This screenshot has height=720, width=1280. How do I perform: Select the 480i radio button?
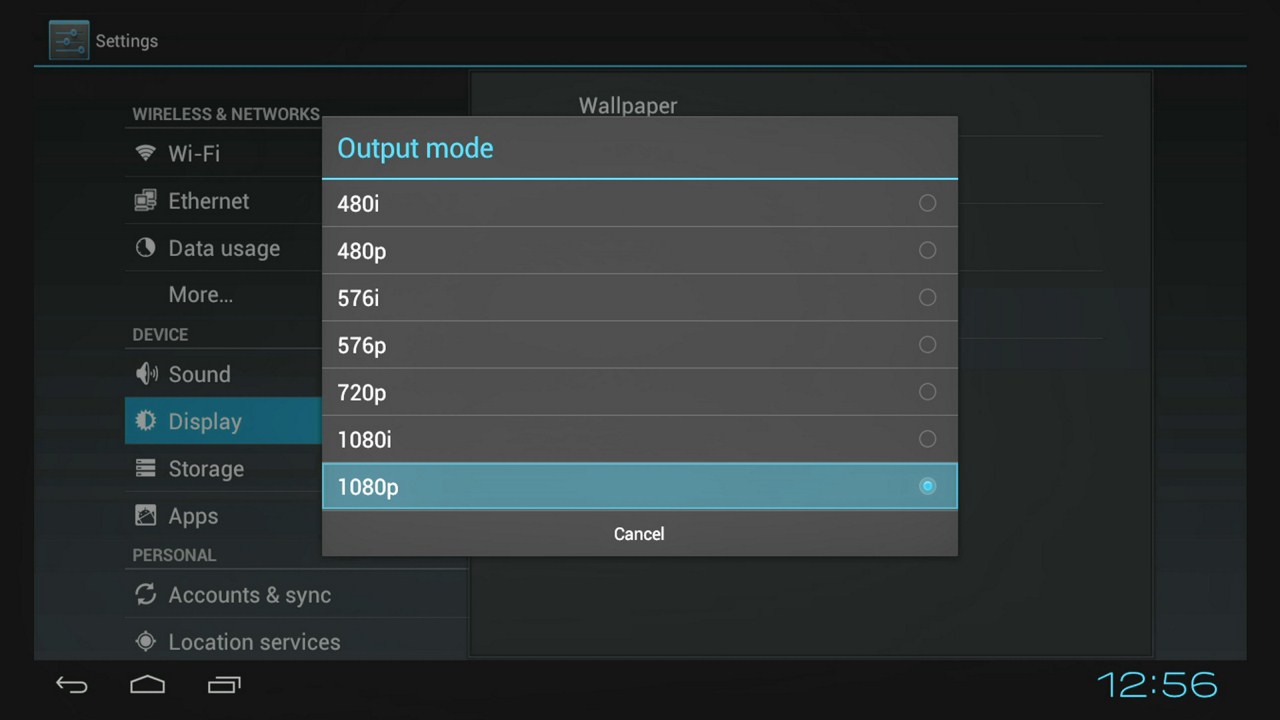[x=927, y=203]
